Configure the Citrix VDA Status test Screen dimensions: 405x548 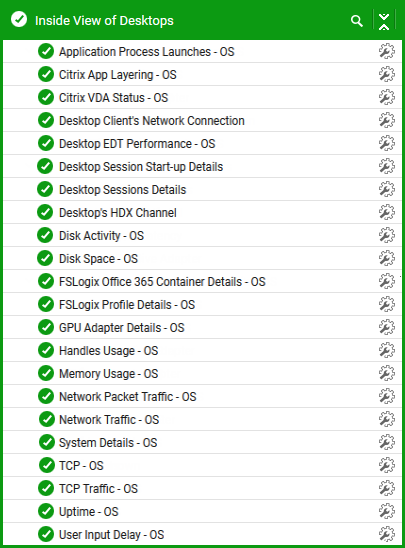point(386,98)
